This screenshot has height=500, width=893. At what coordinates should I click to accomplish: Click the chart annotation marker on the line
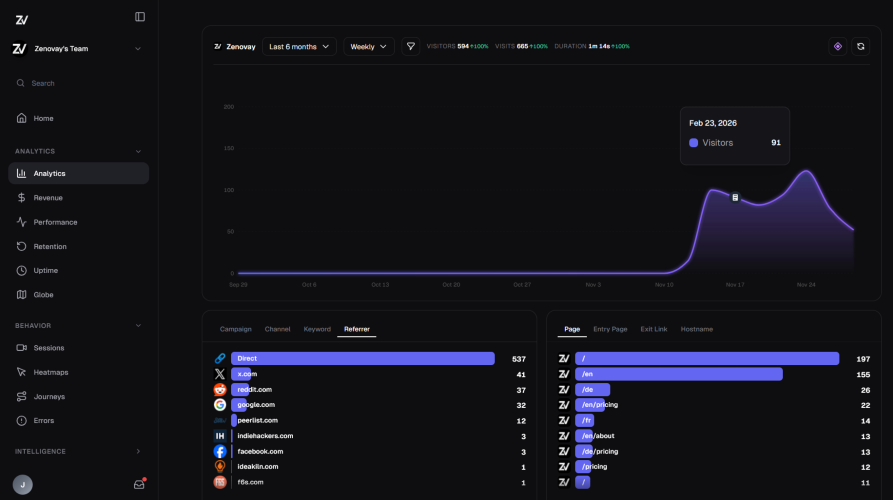[735, 197]
